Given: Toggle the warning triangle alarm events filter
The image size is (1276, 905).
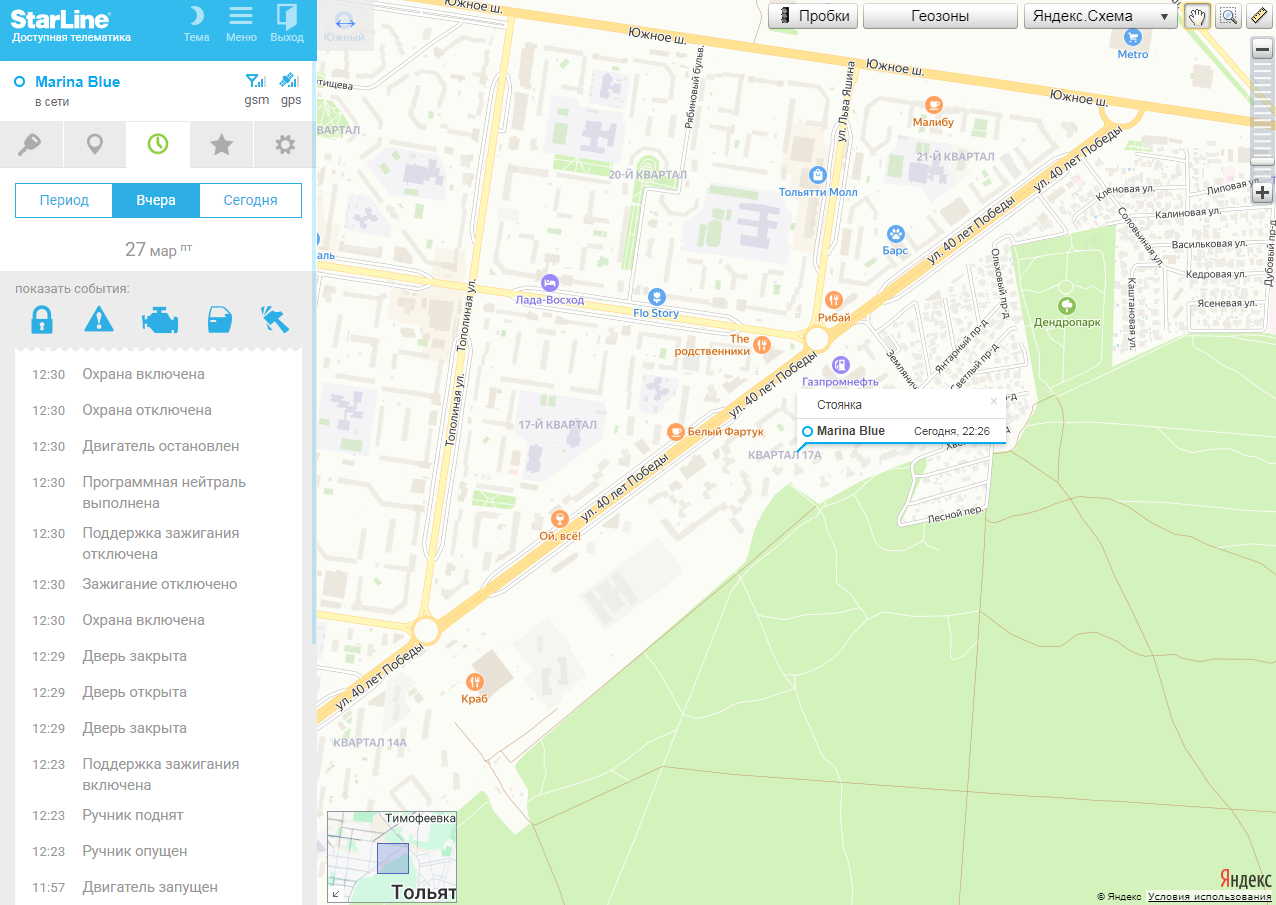Looking at the screenshot, I should point(99,319).
